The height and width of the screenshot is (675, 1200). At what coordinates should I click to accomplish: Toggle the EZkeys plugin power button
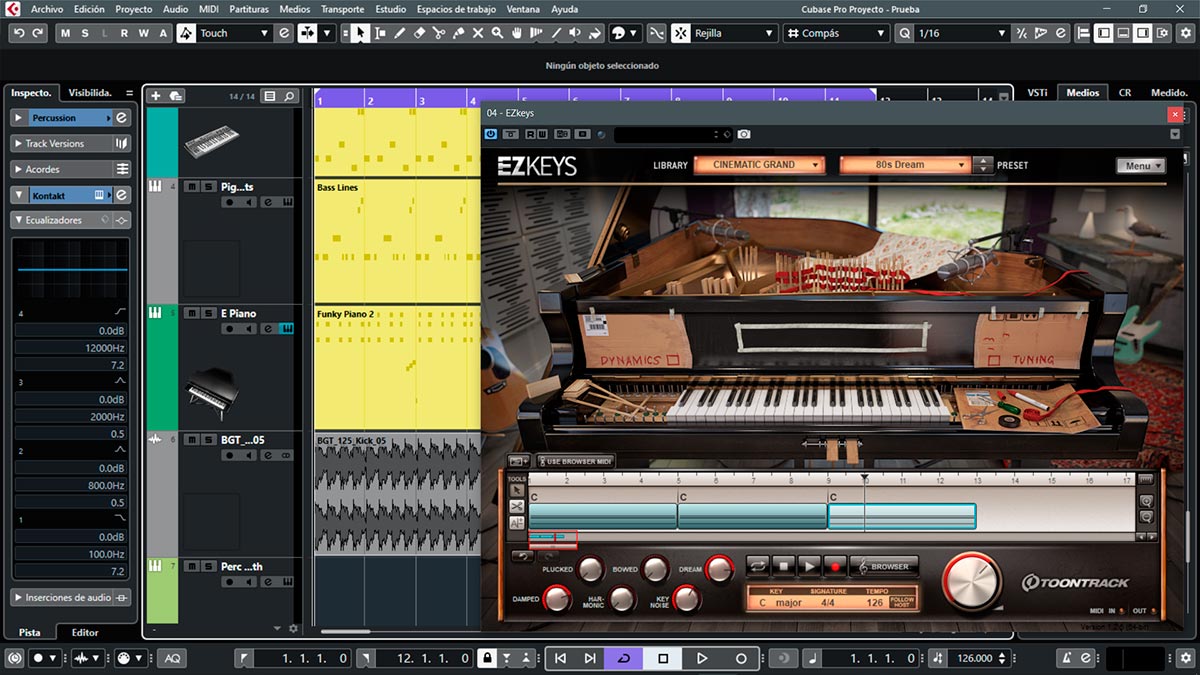click(491, 134)
